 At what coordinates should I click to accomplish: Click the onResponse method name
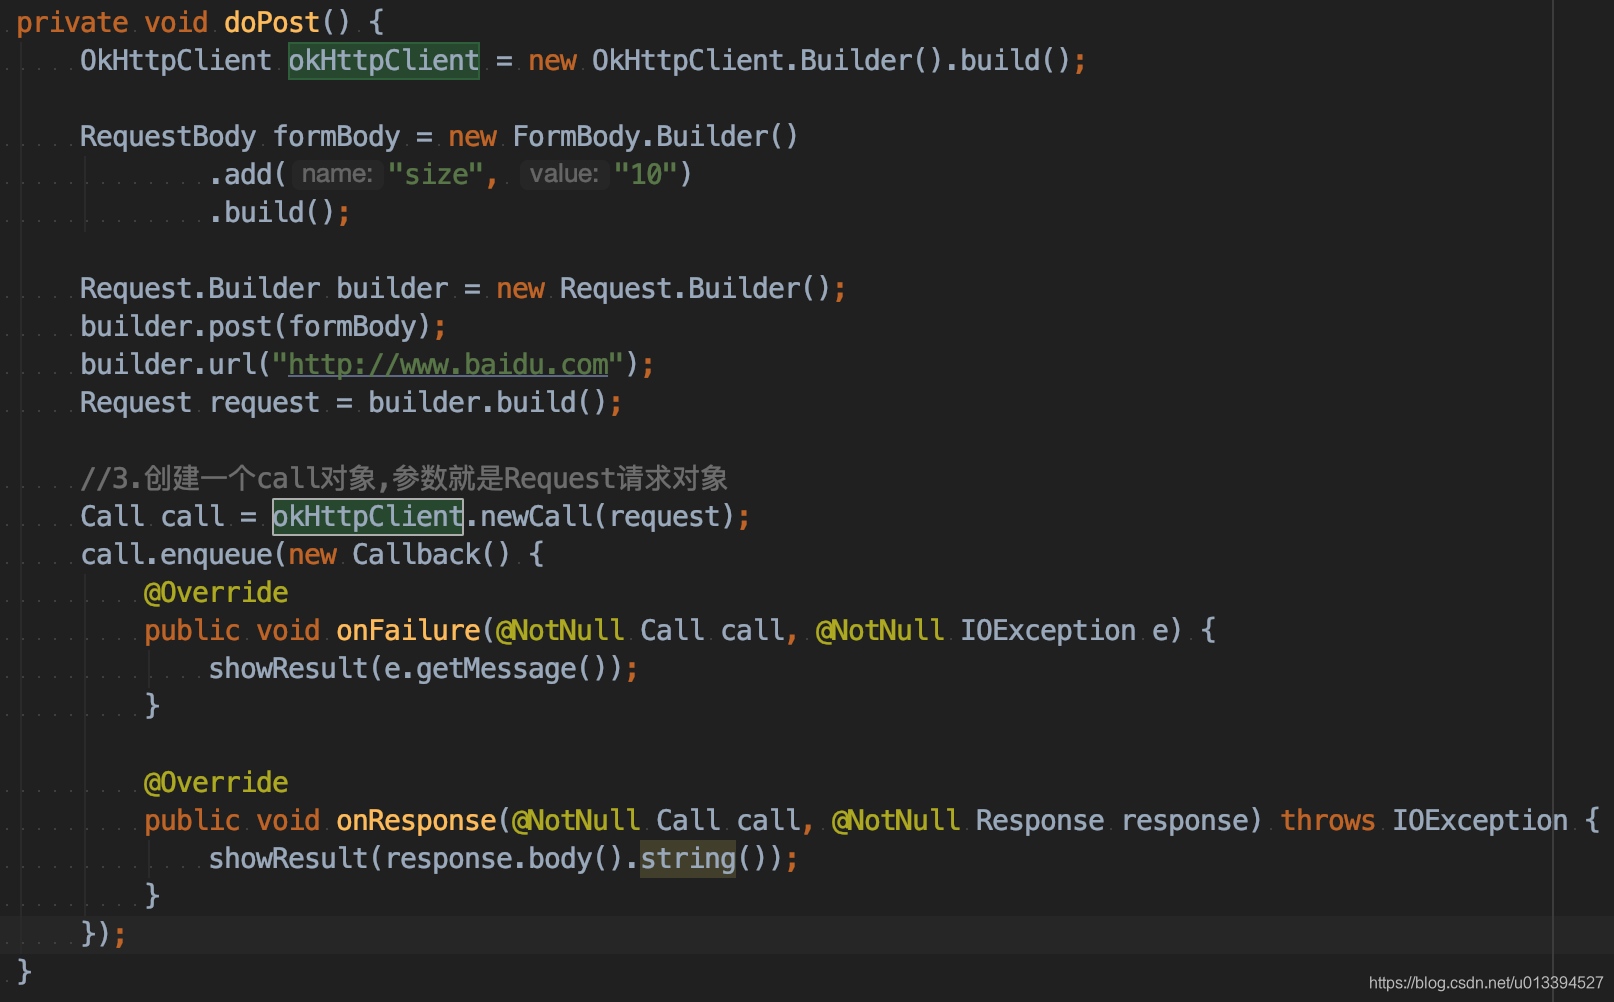[416, 820]
